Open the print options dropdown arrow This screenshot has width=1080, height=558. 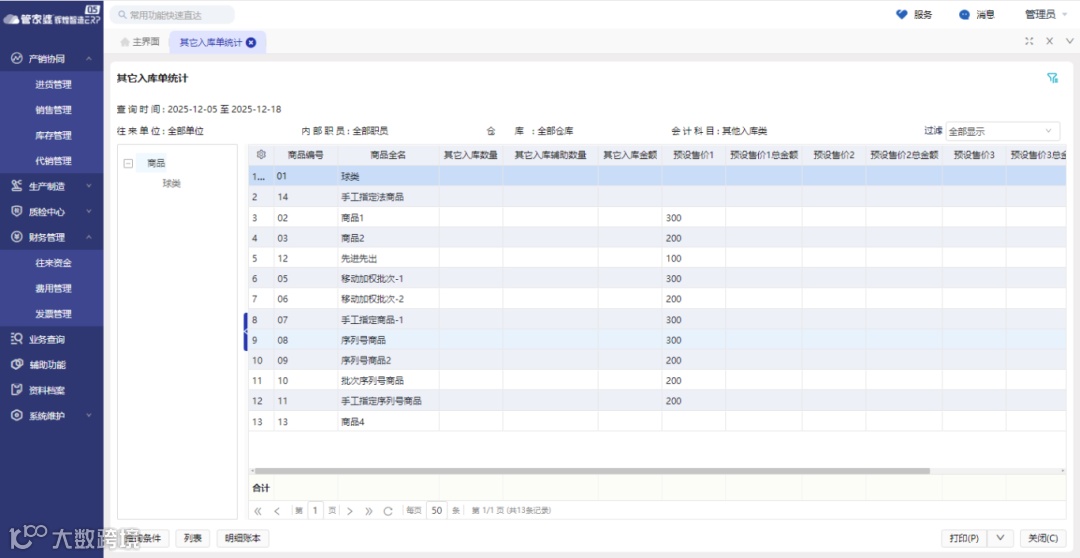click(1001, 538)
